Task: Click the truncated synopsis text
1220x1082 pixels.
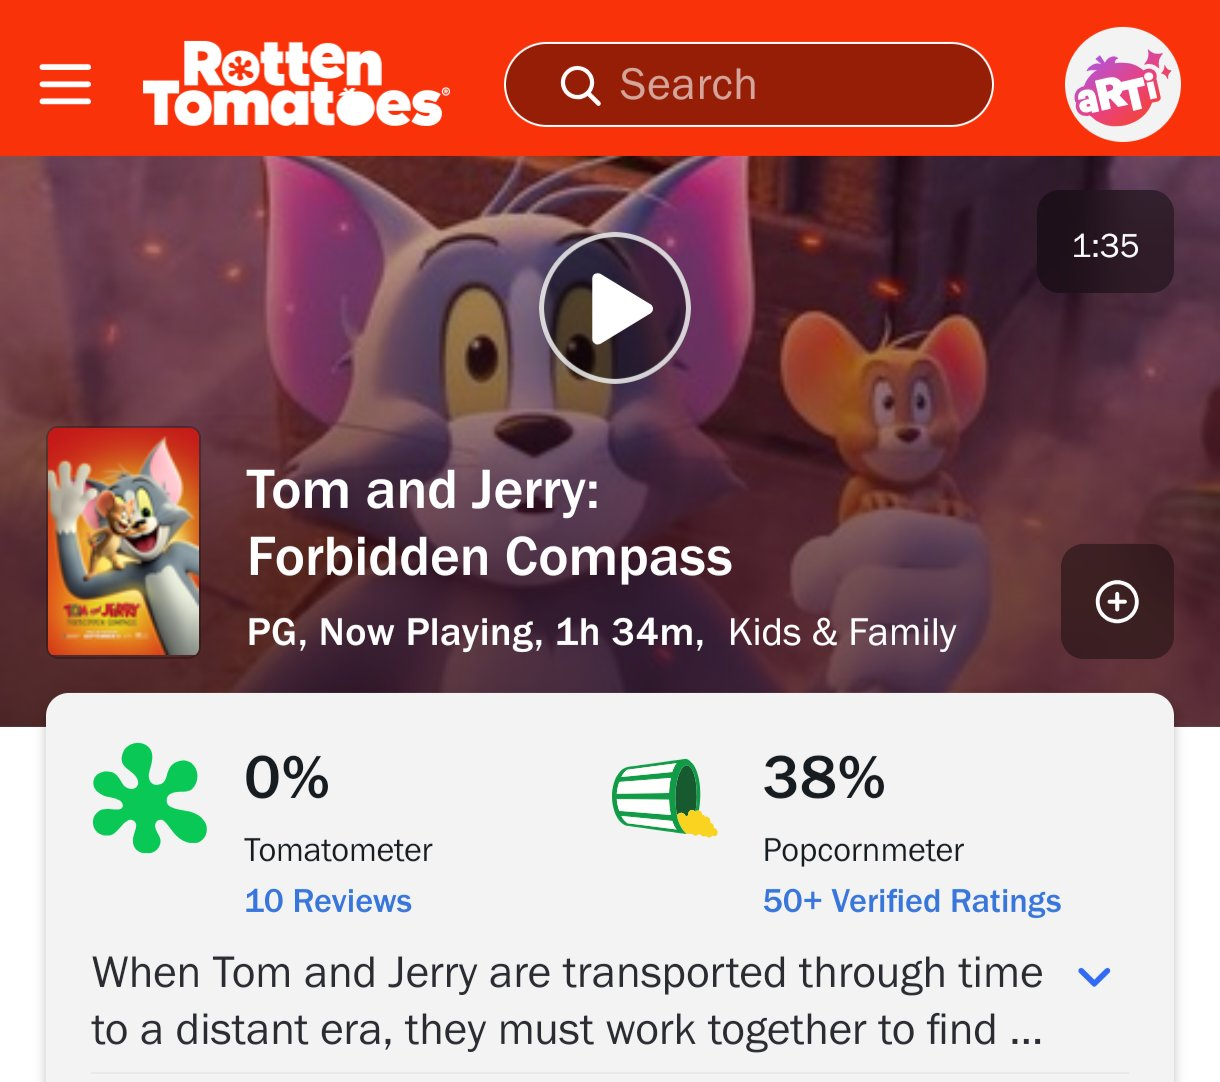Action: [568, 1001]
